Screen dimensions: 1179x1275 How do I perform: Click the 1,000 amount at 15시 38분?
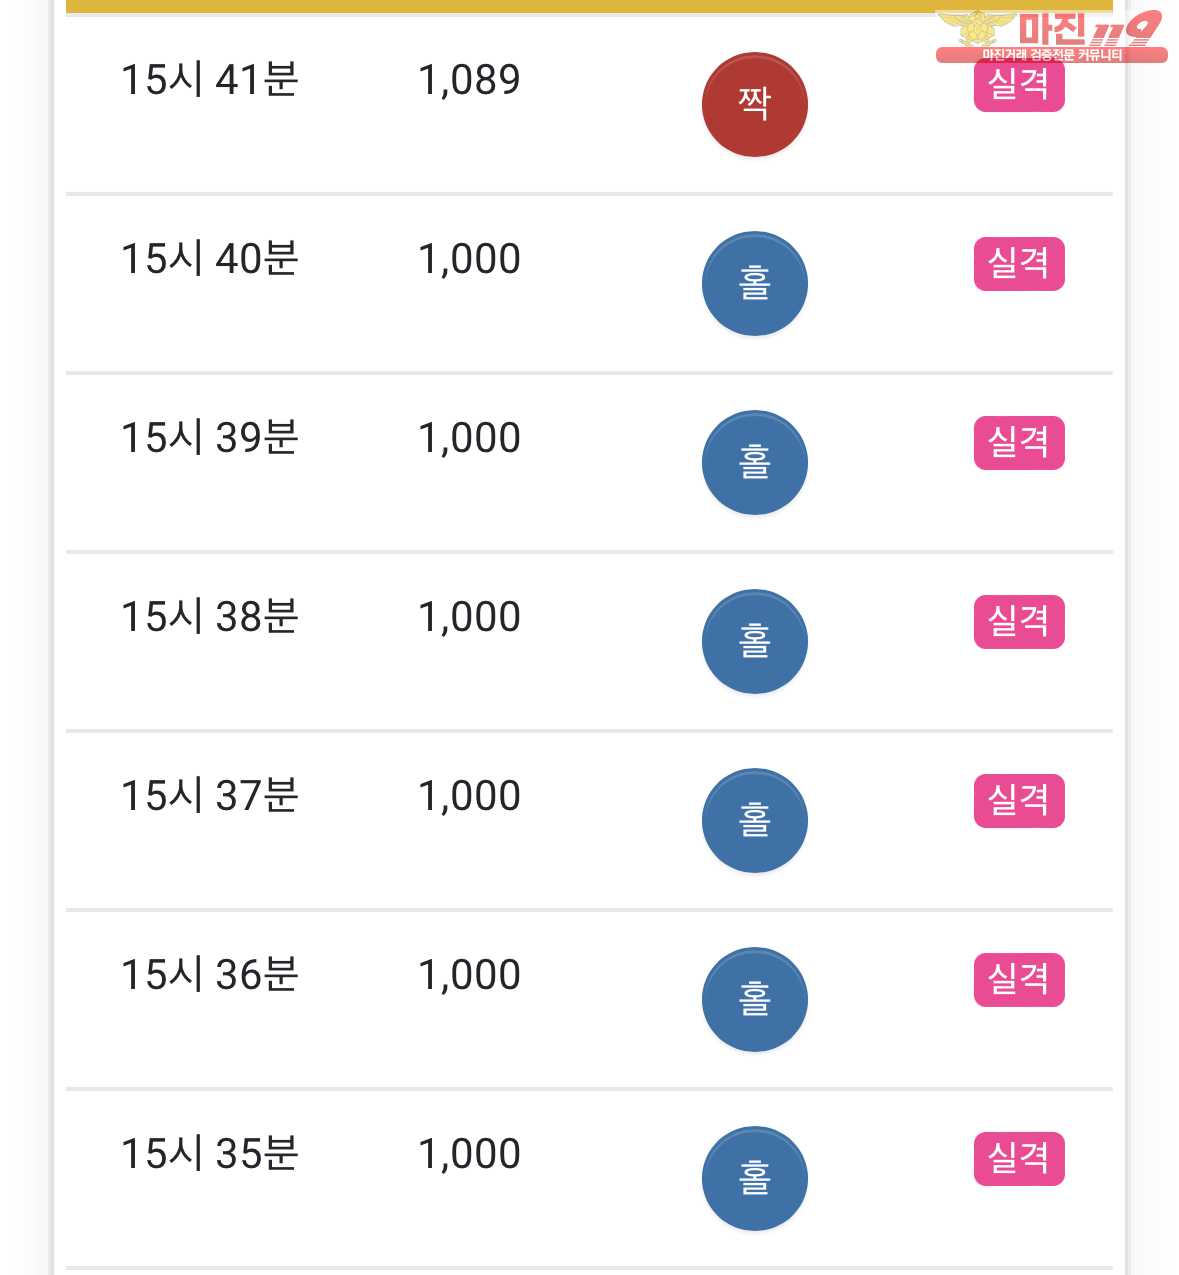469,618
